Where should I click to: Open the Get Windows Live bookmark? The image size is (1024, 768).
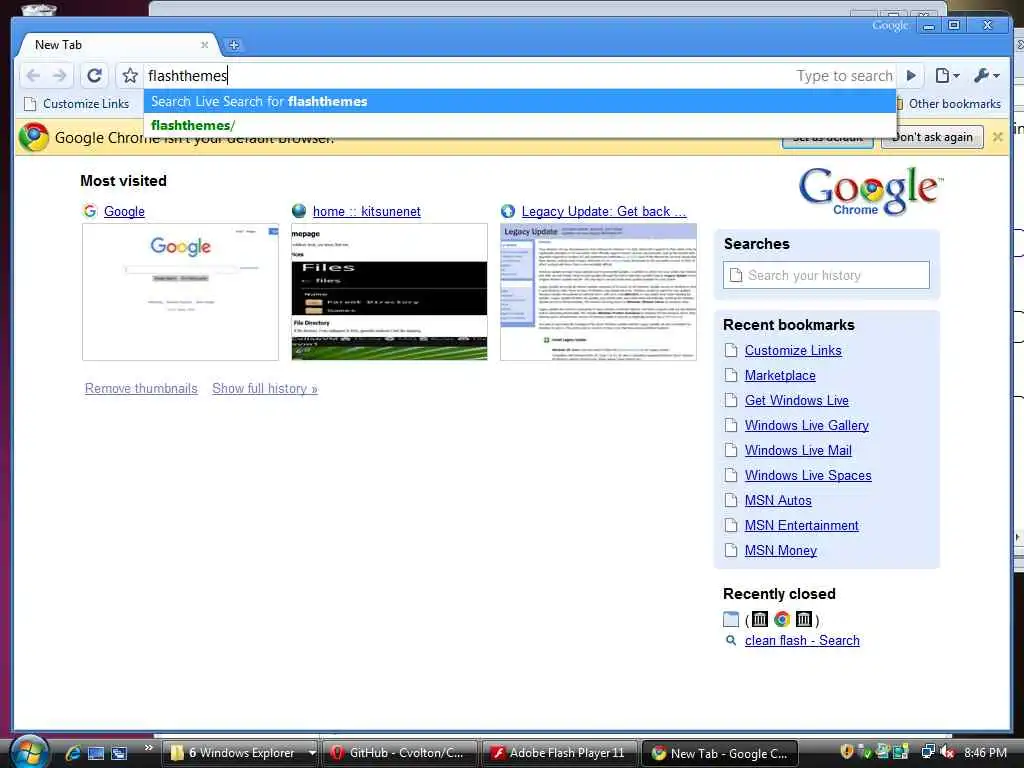point(797,400)
